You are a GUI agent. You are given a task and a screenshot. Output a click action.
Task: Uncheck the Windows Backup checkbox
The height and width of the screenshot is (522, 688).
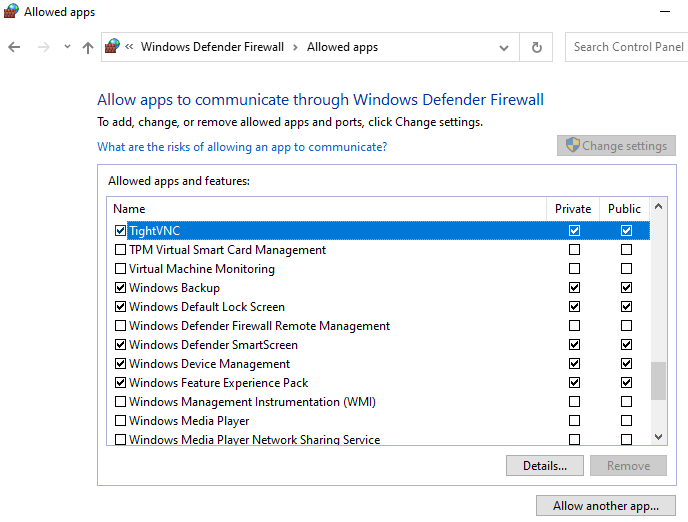click(120, 288)
